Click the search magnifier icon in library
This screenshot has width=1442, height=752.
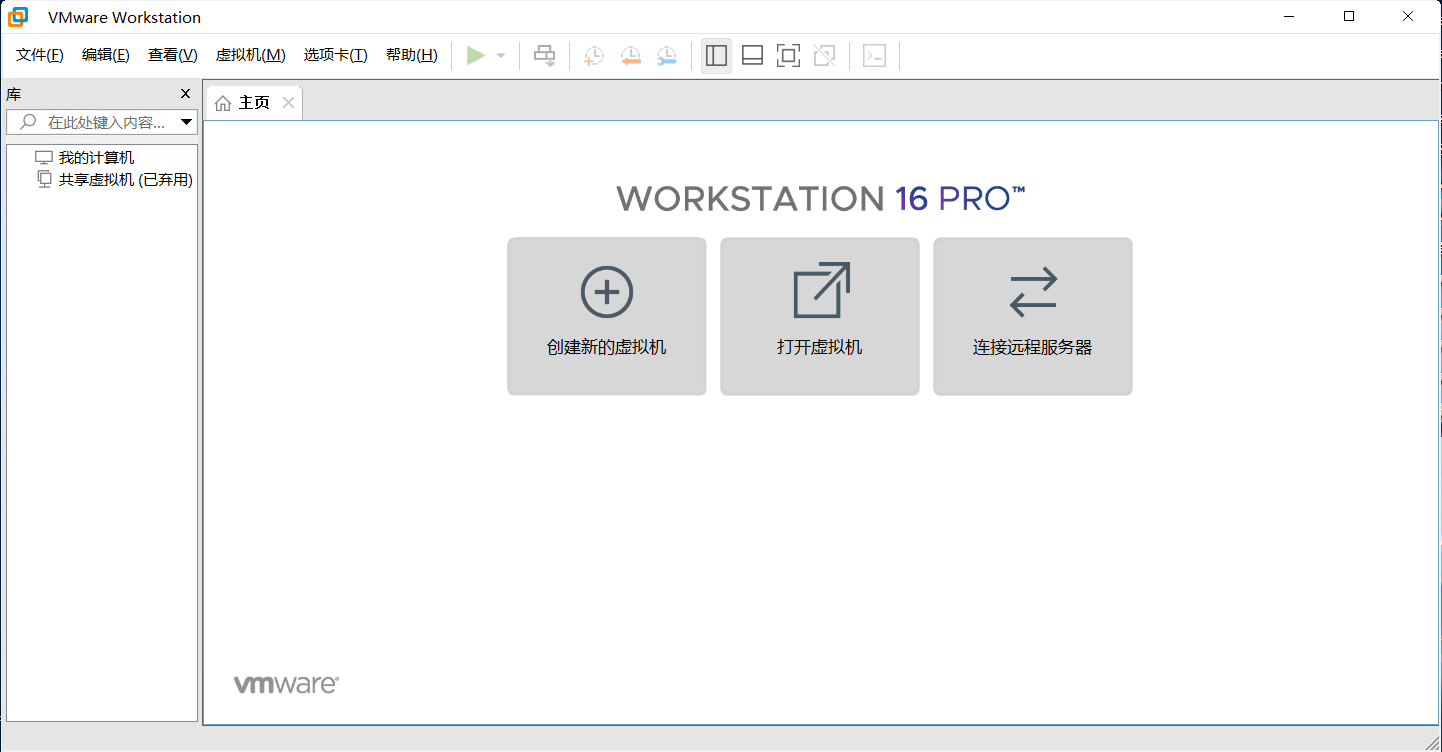28,122
